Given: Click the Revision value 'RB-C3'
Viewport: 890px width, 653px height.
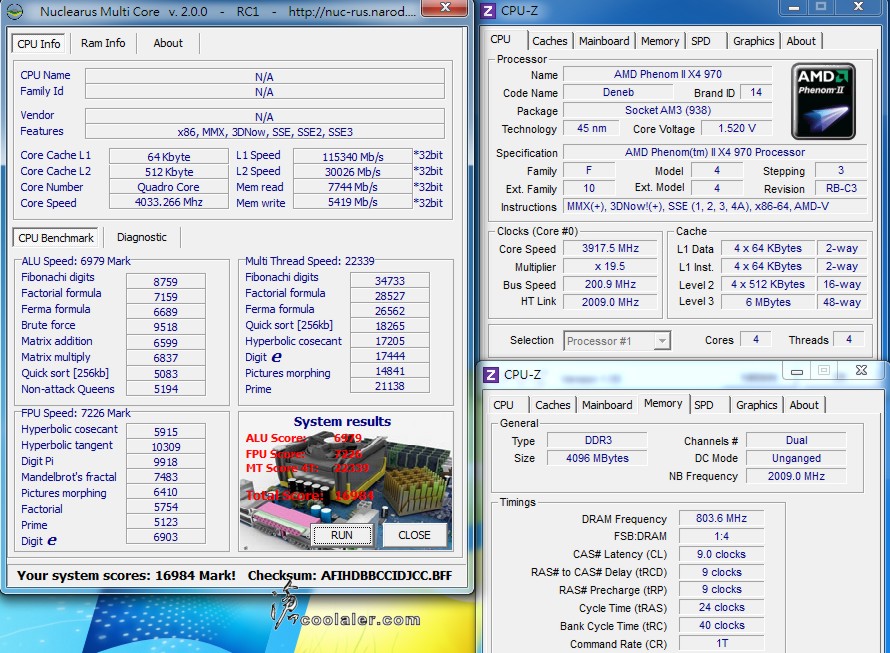Looking at the screenshot, I should pos(841,189).
